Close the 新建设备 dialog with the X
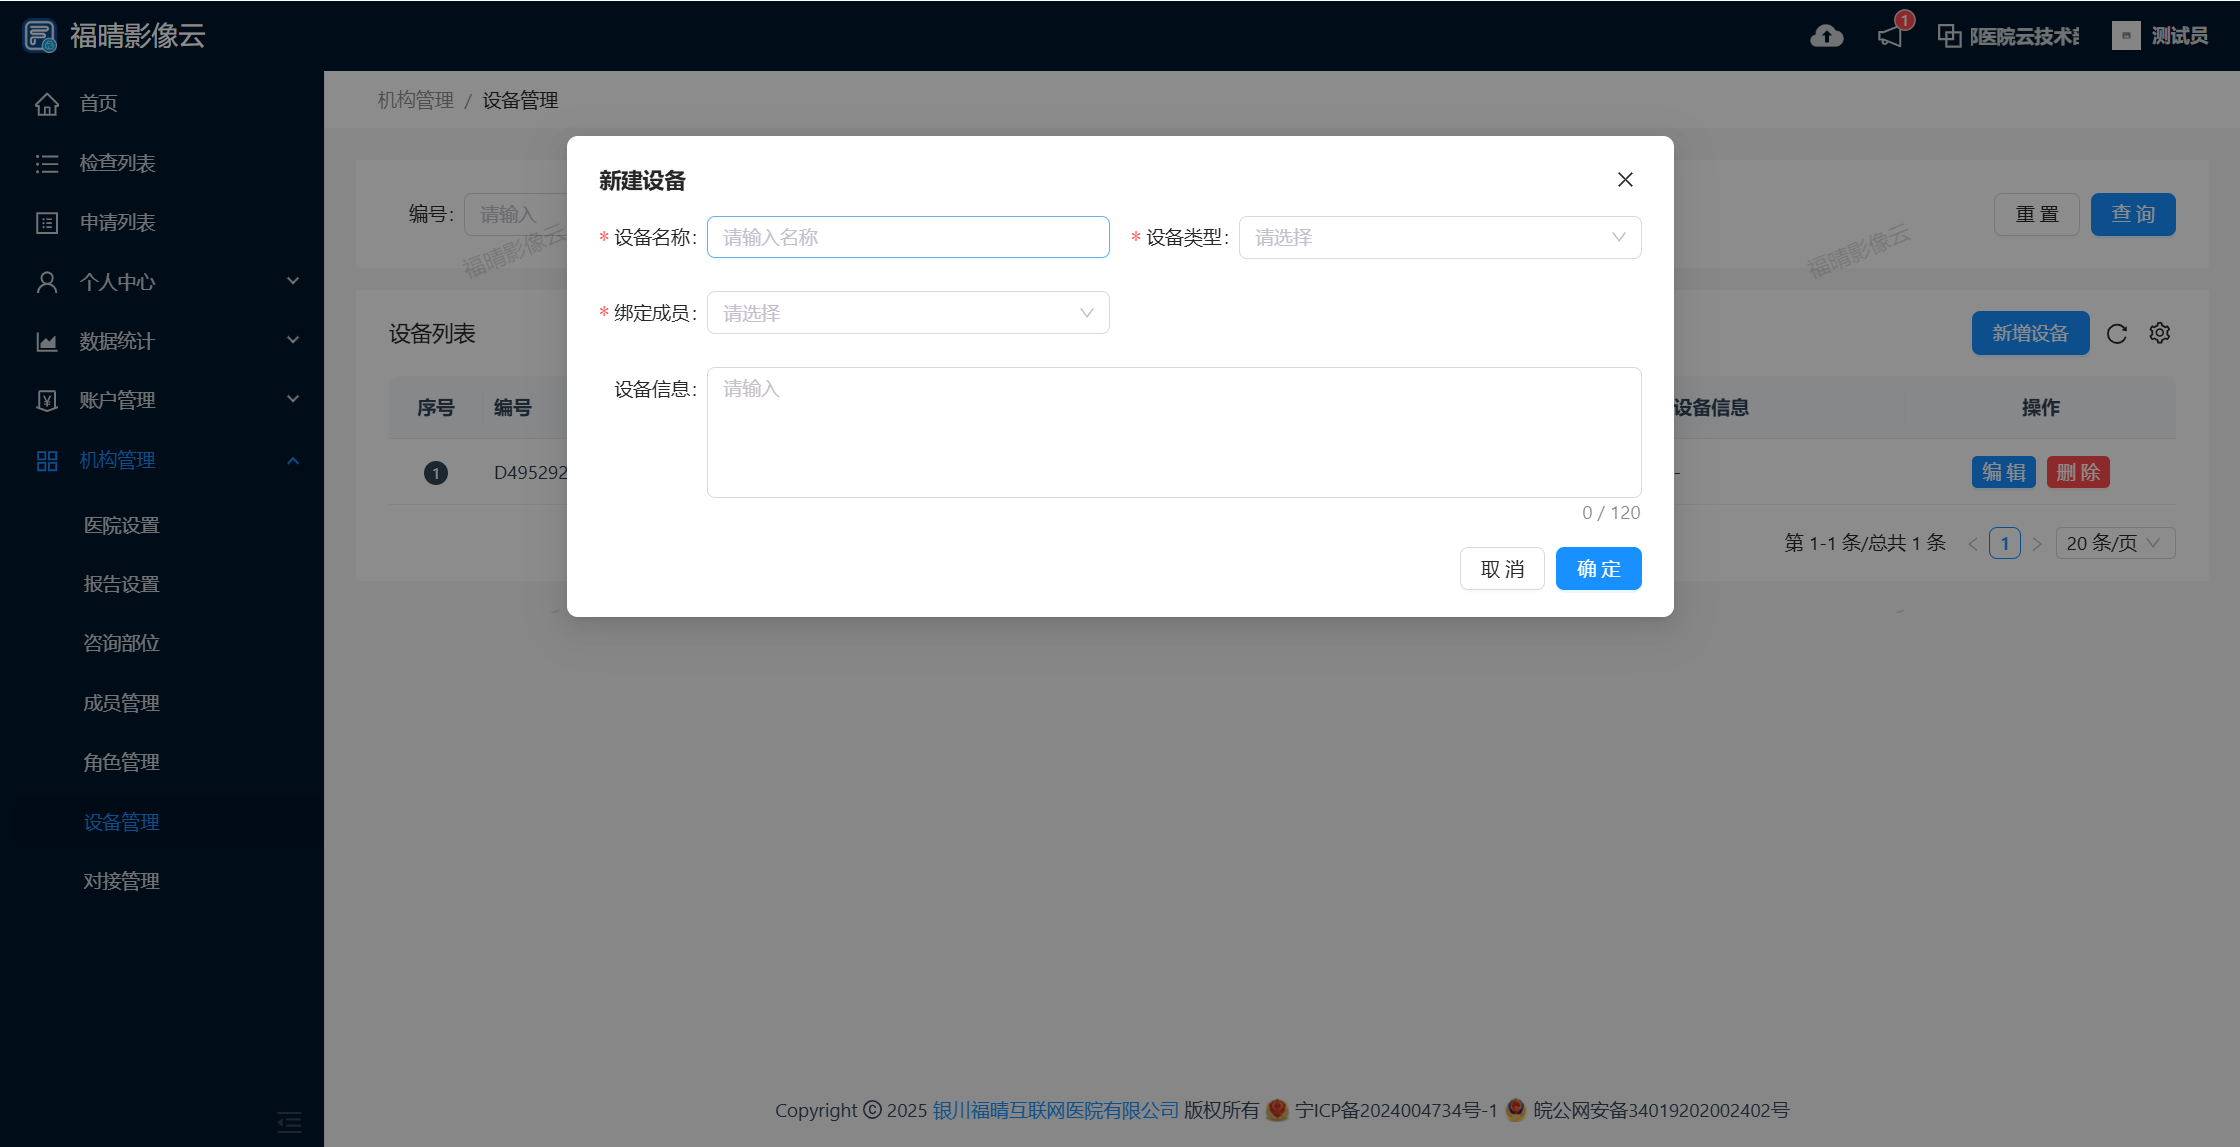2240x1147 pixels. pyautogui.click(x=1624, y=180)
